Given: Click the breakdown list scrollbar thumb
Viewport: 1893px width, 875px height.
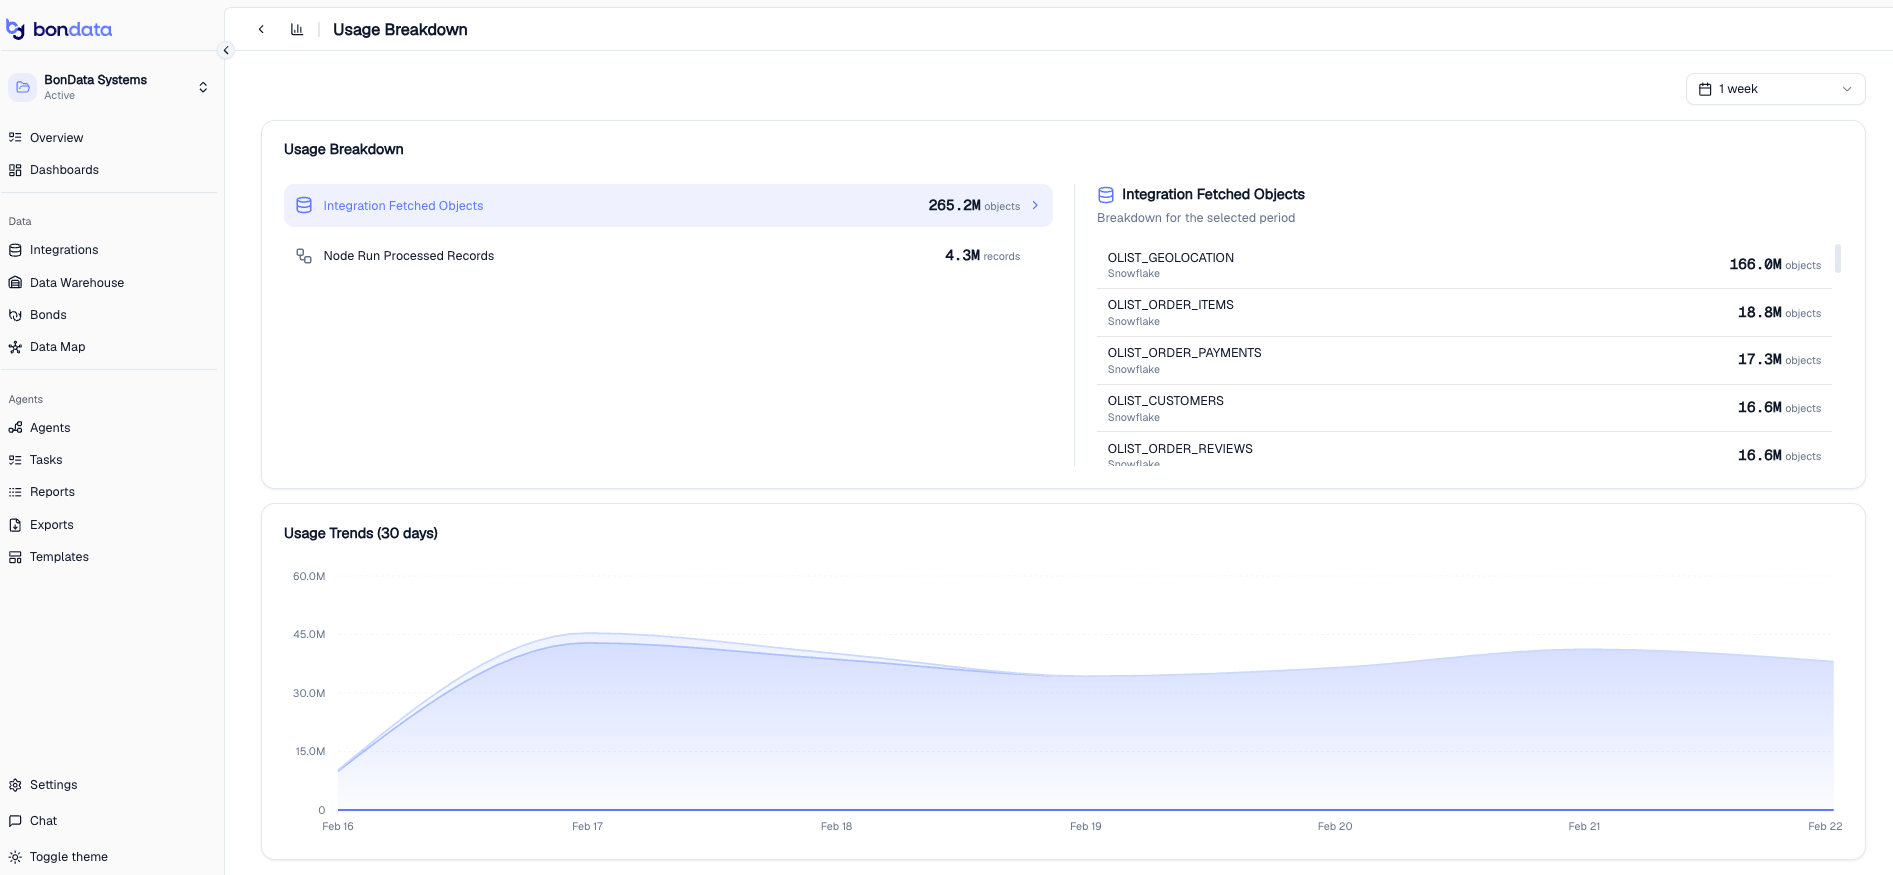Looking at the screenshot, I should point(1838,259).
